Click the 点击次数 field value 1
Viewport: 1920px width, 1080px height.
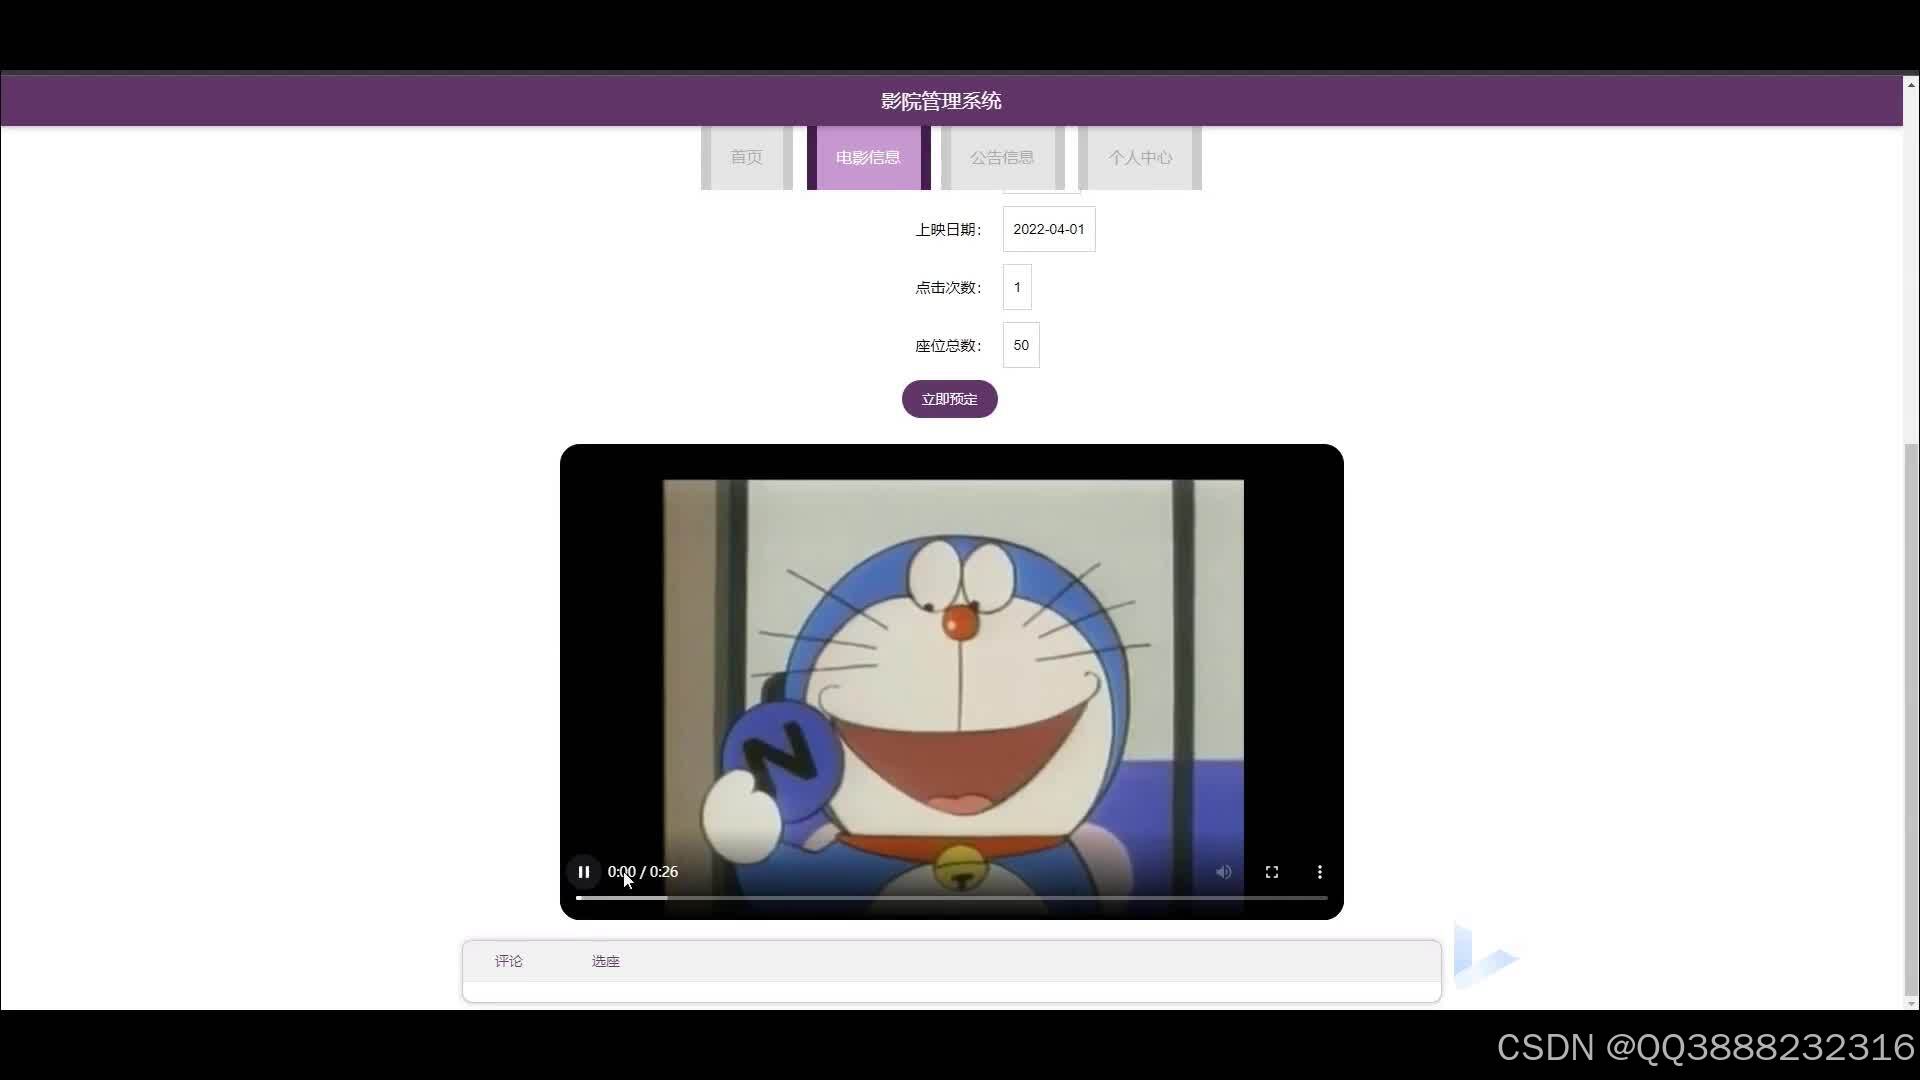pyautogui.click(x=1017, y=287)
